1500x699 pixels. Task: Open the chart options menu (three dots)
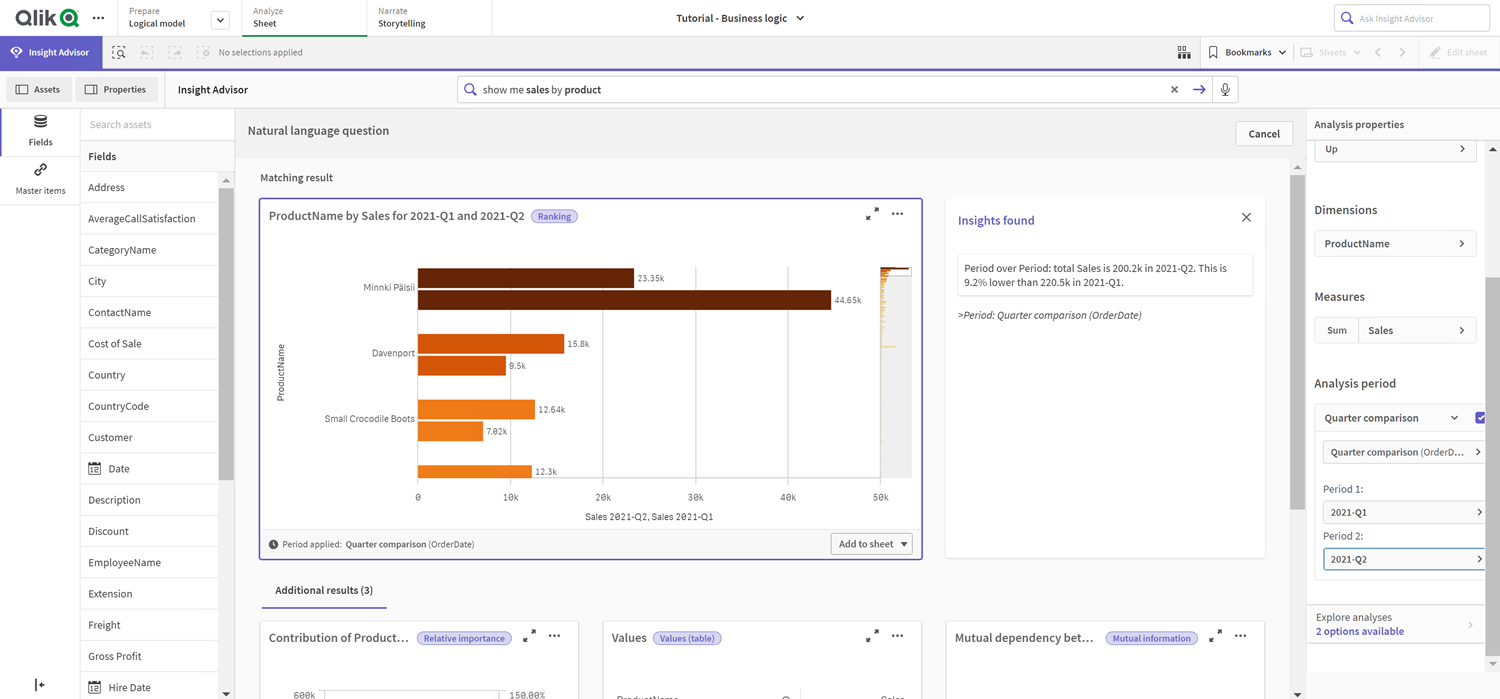coord(897,214)
